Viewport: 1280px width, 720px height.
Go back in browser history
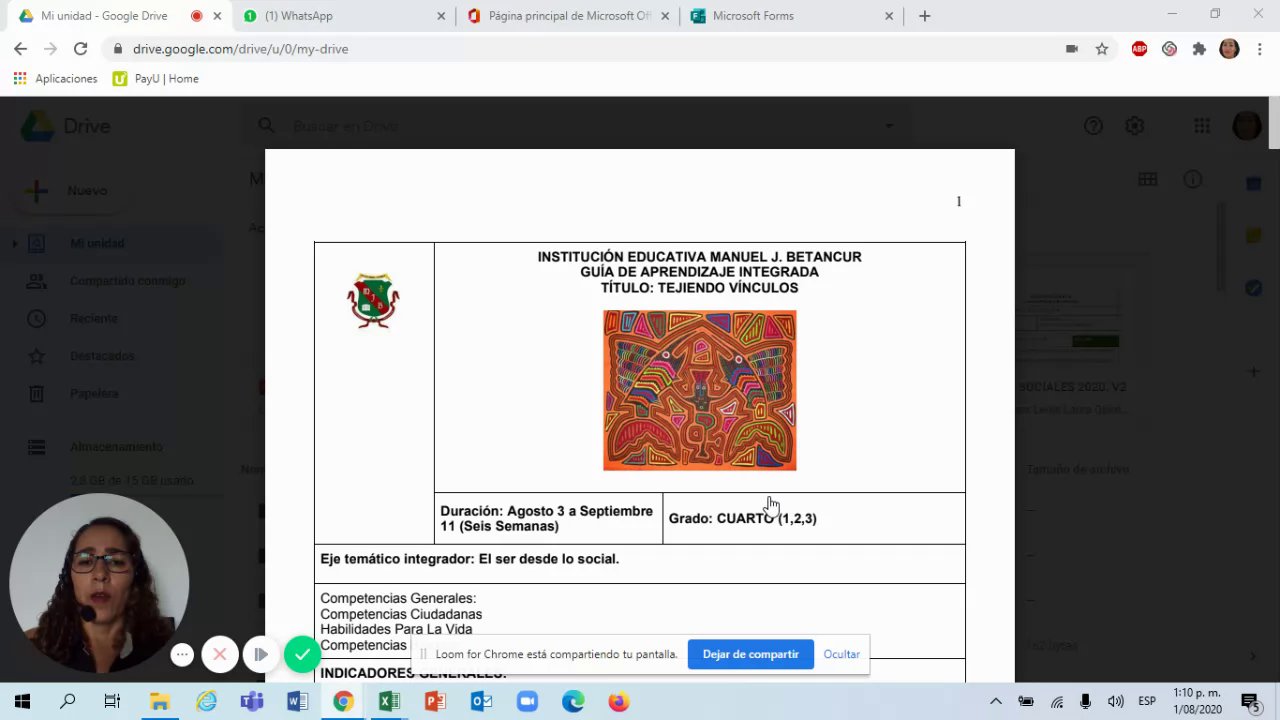[x=21, y=48]
